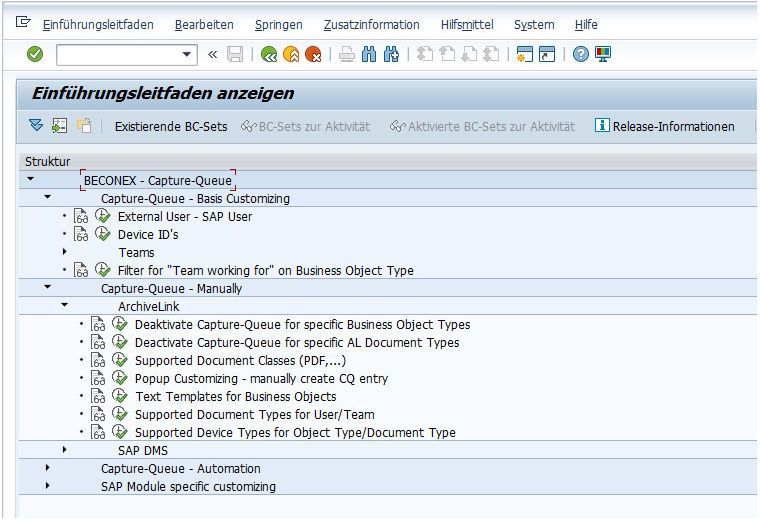Collapse Capture-Queue - Basis Customizing node
The image size is (760, 520).
point(48,197)
